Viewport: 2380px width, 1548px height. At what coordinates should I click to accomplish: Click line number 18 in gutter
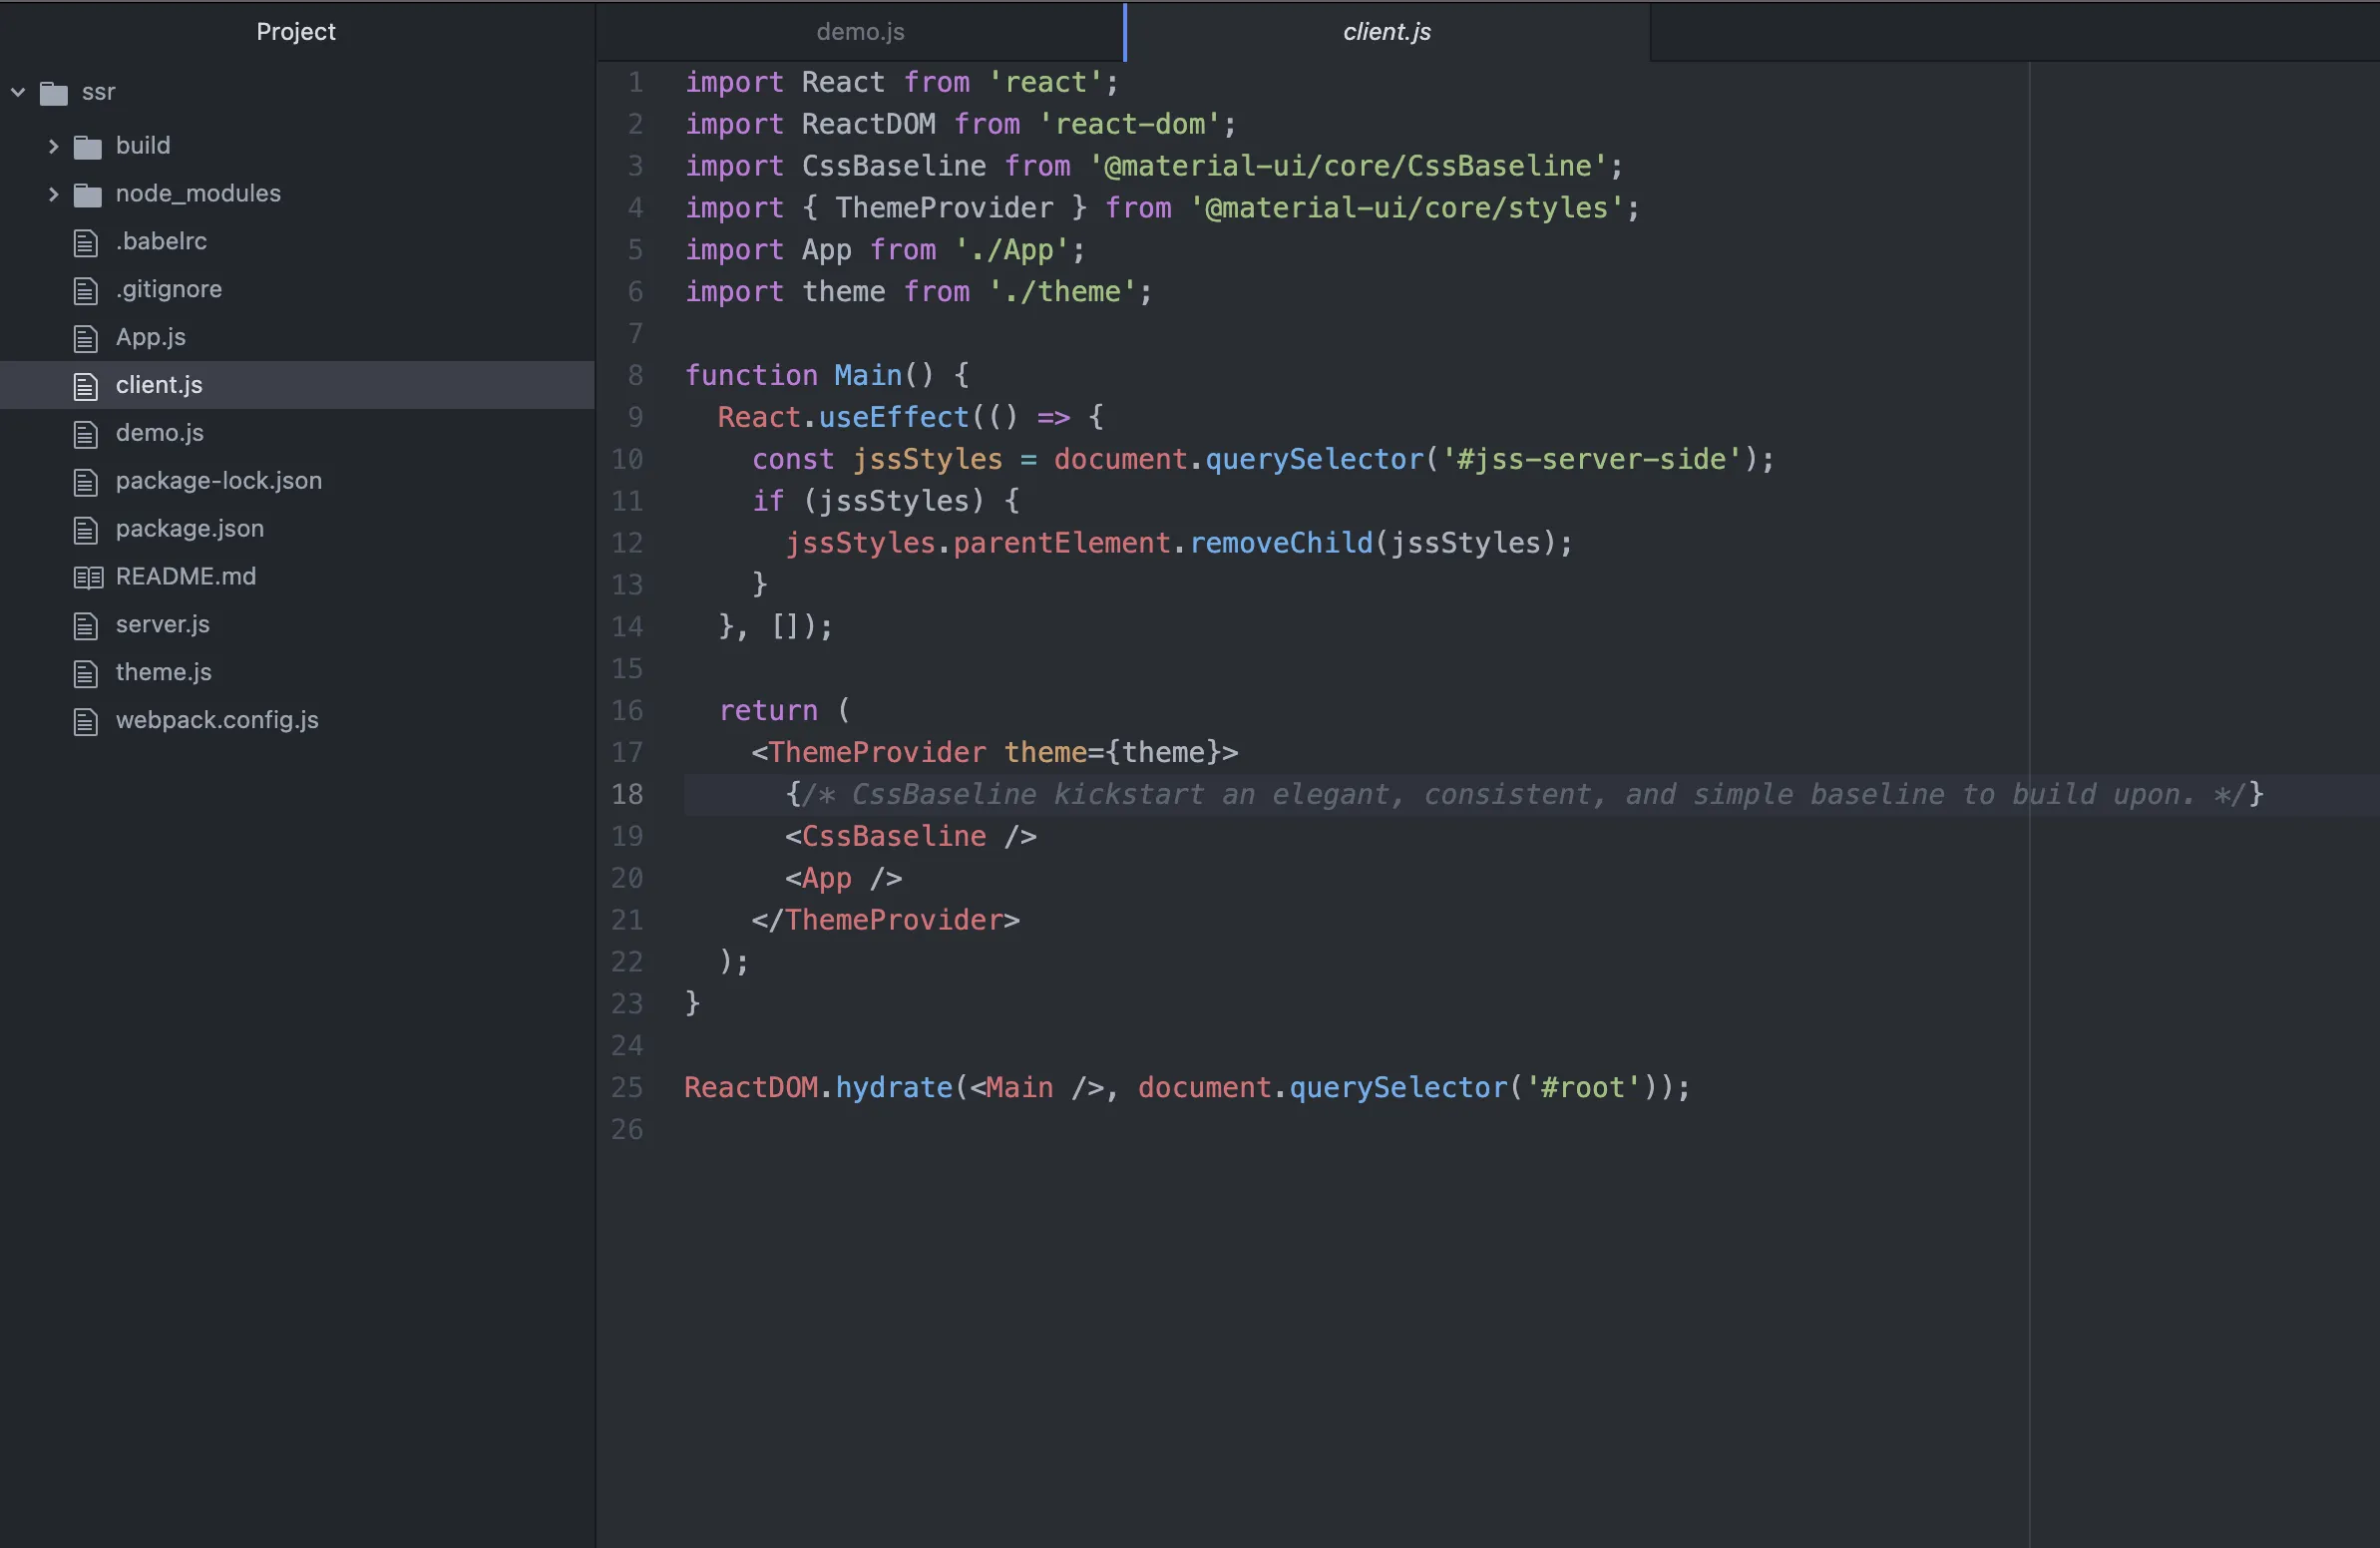(x=627, y=795)
